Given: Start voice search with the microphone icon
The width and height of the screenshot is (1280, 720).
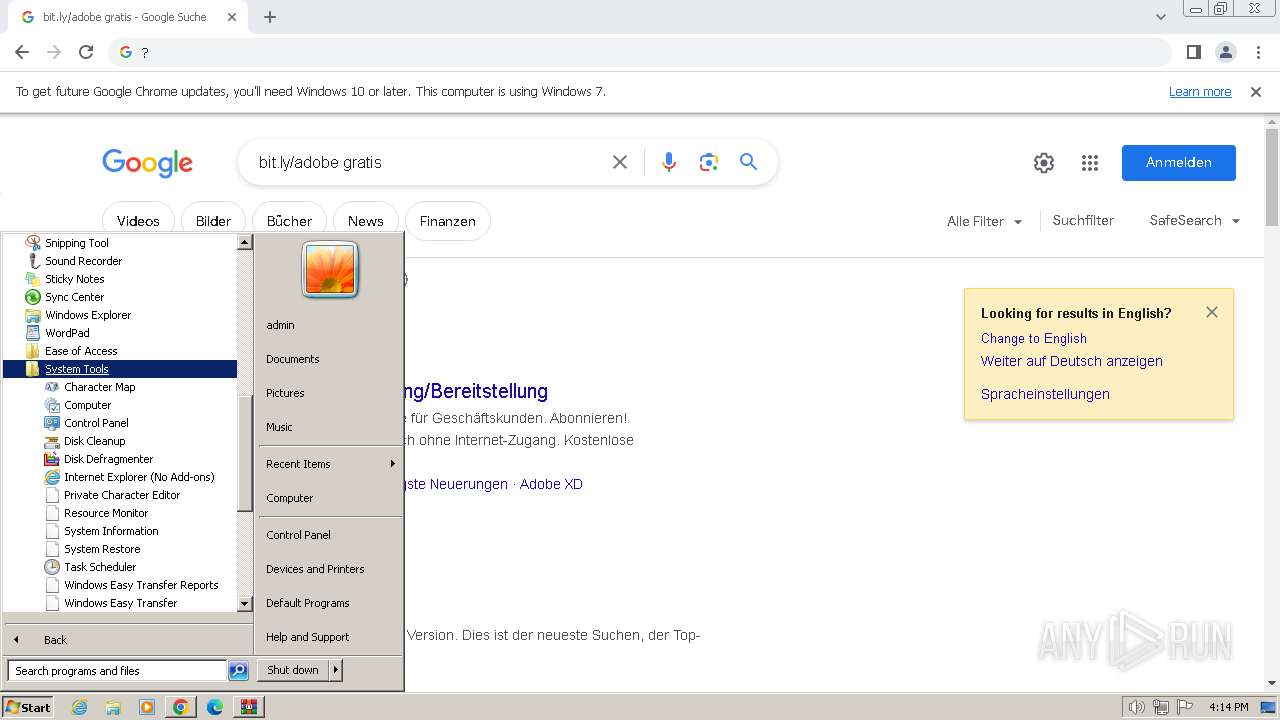Looking at the screenshot, I should (669, 162).
